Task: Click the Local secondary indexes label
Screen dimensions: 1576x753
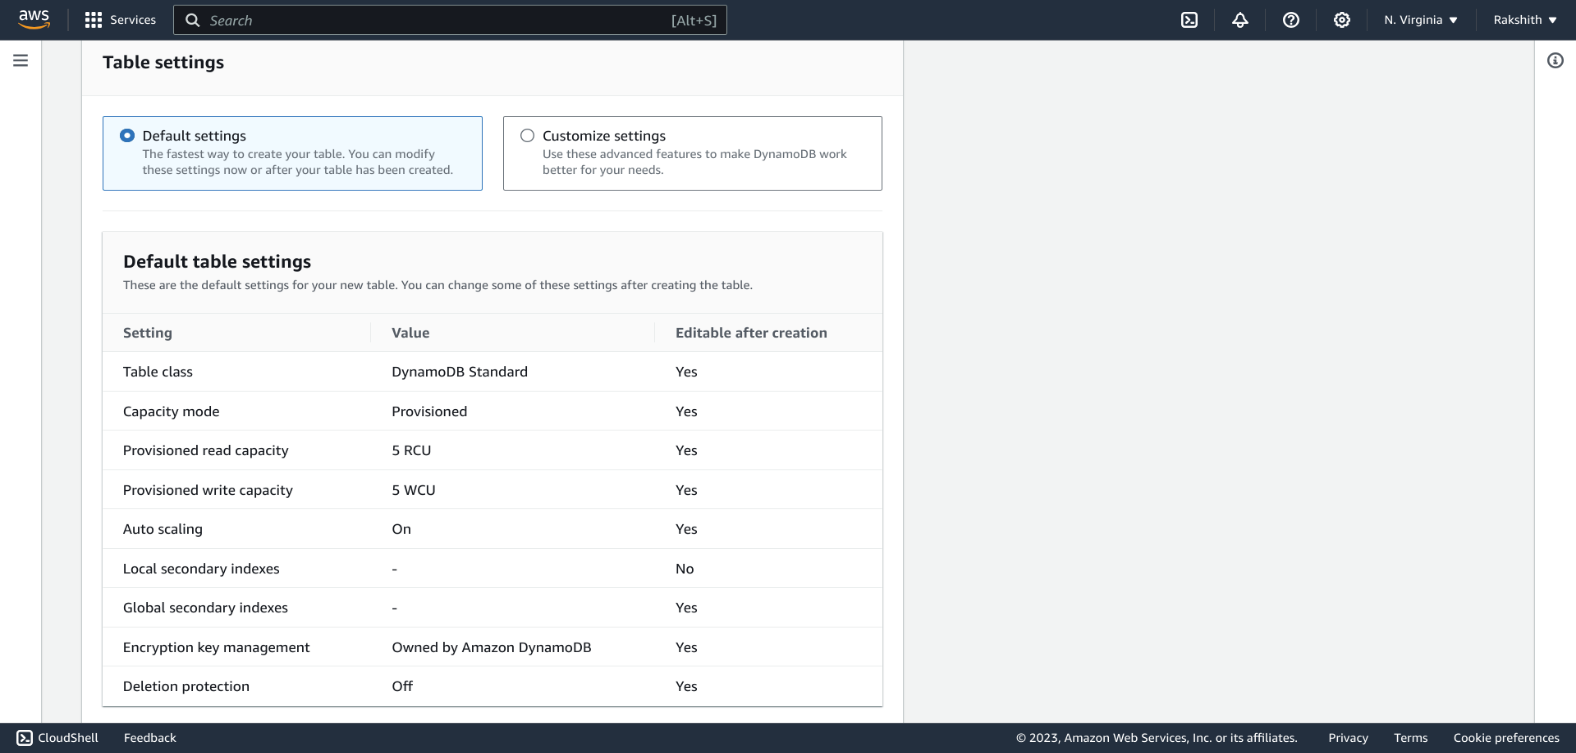Action: (201, 569)
